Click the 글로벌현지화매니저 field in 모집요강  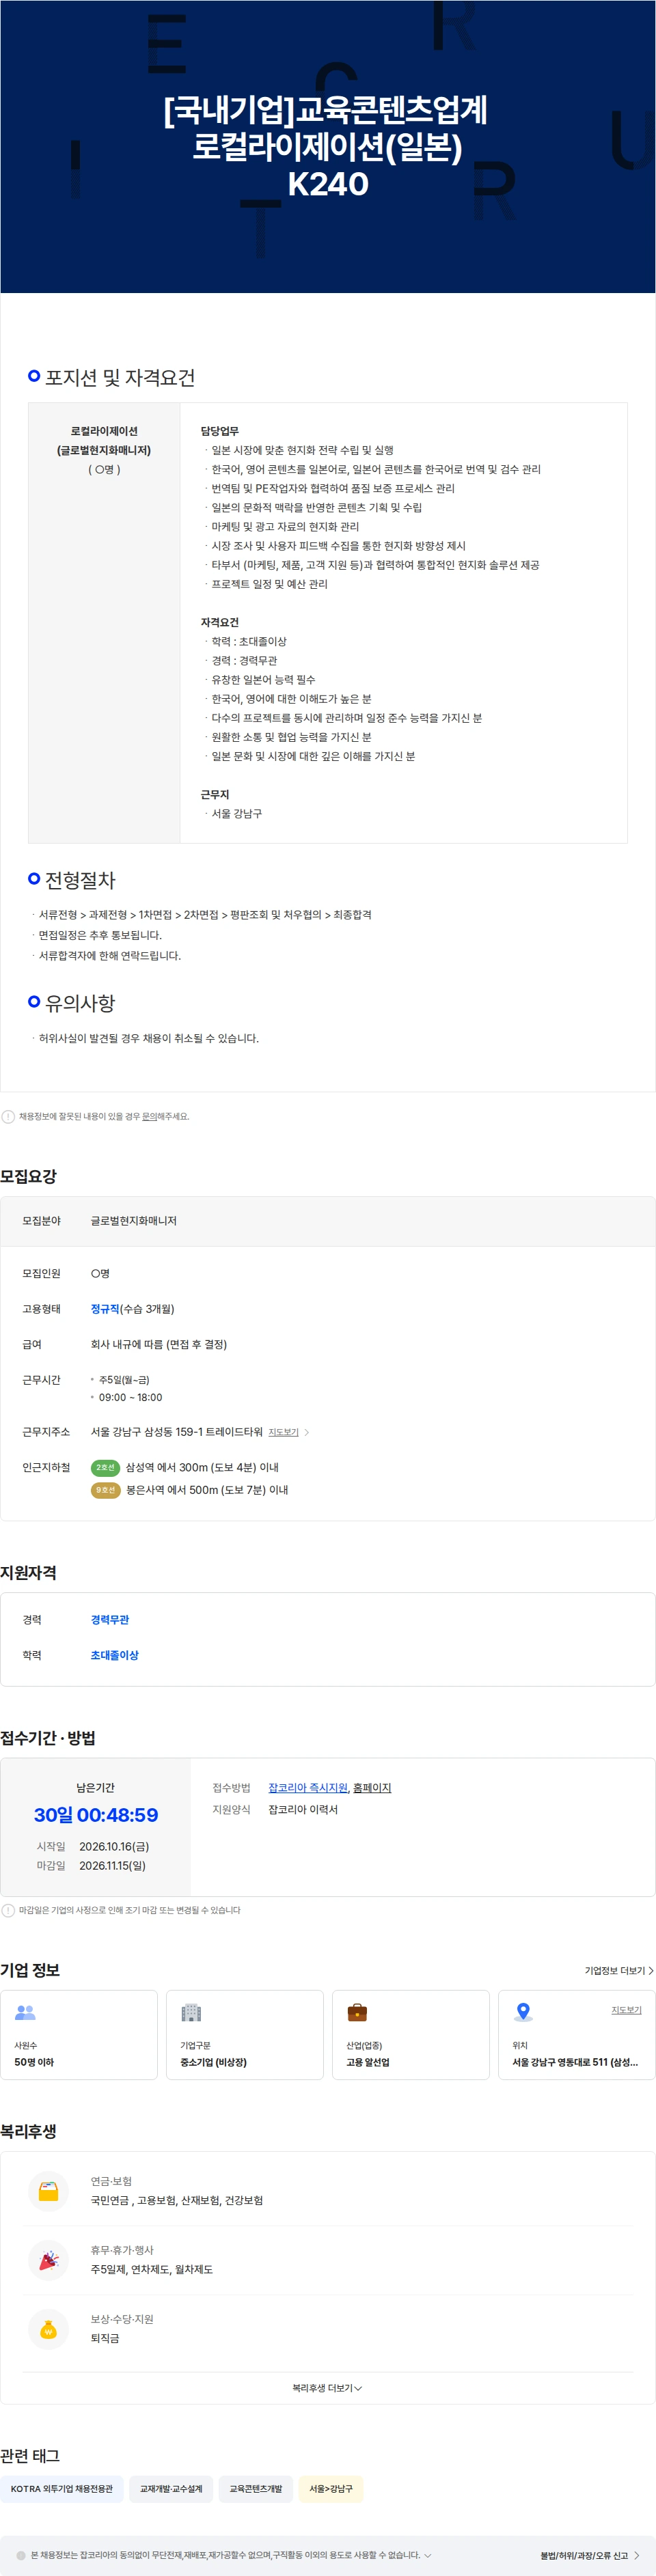134,1221
